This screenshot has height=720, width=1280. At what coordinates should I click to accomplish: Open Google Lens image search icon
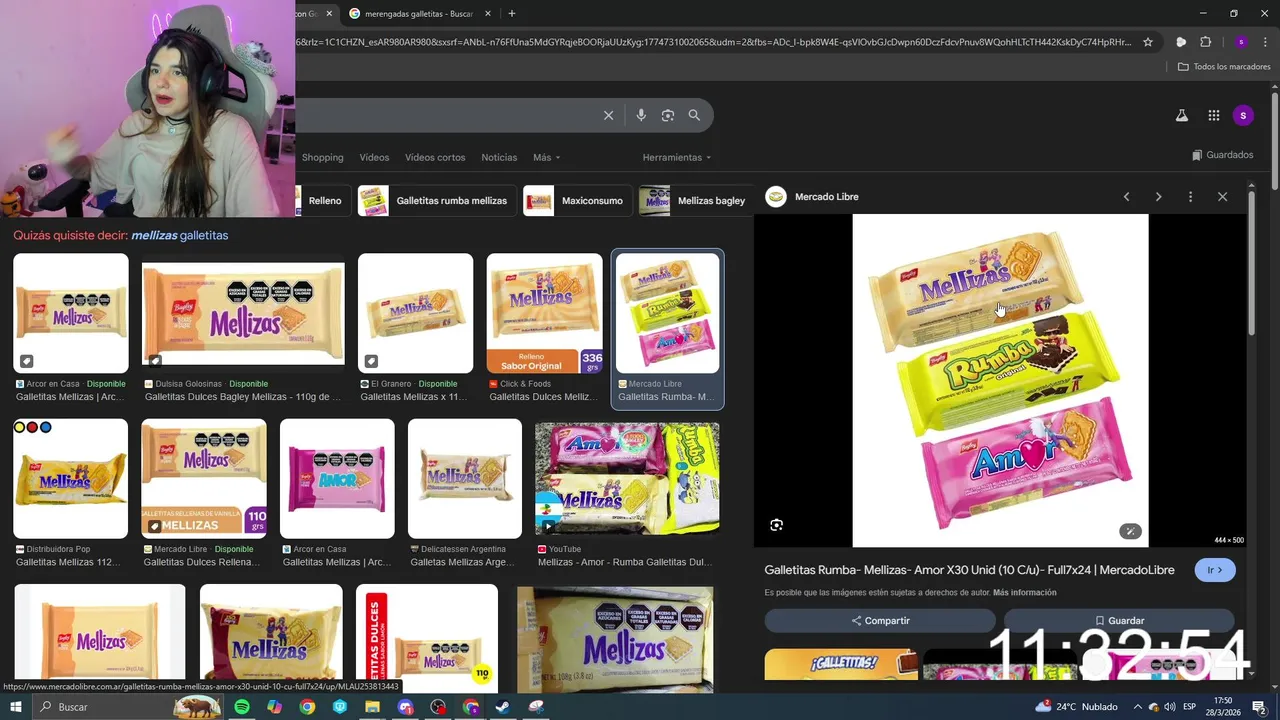click(x=668, y=115)
